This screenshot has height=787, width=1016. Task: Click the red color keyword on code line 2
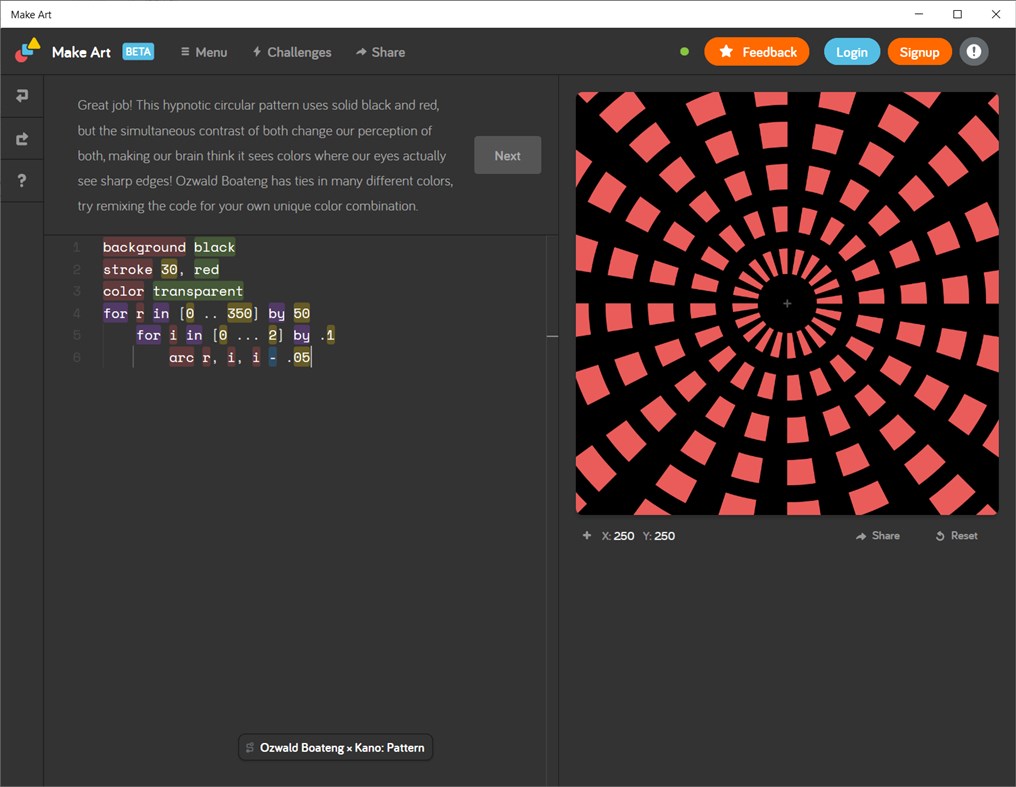point(206,269)
